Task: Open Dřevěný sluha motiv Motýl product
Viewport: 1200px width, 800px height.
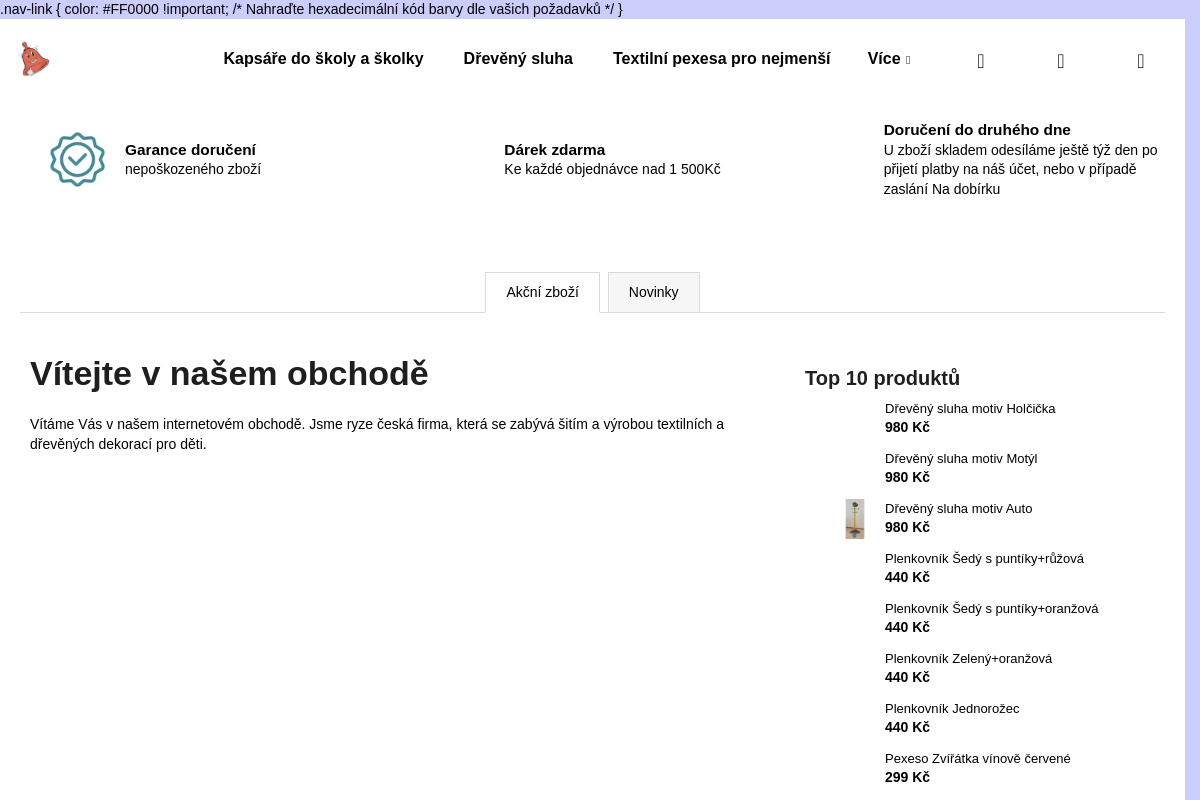Action: [x=961, y=459]
